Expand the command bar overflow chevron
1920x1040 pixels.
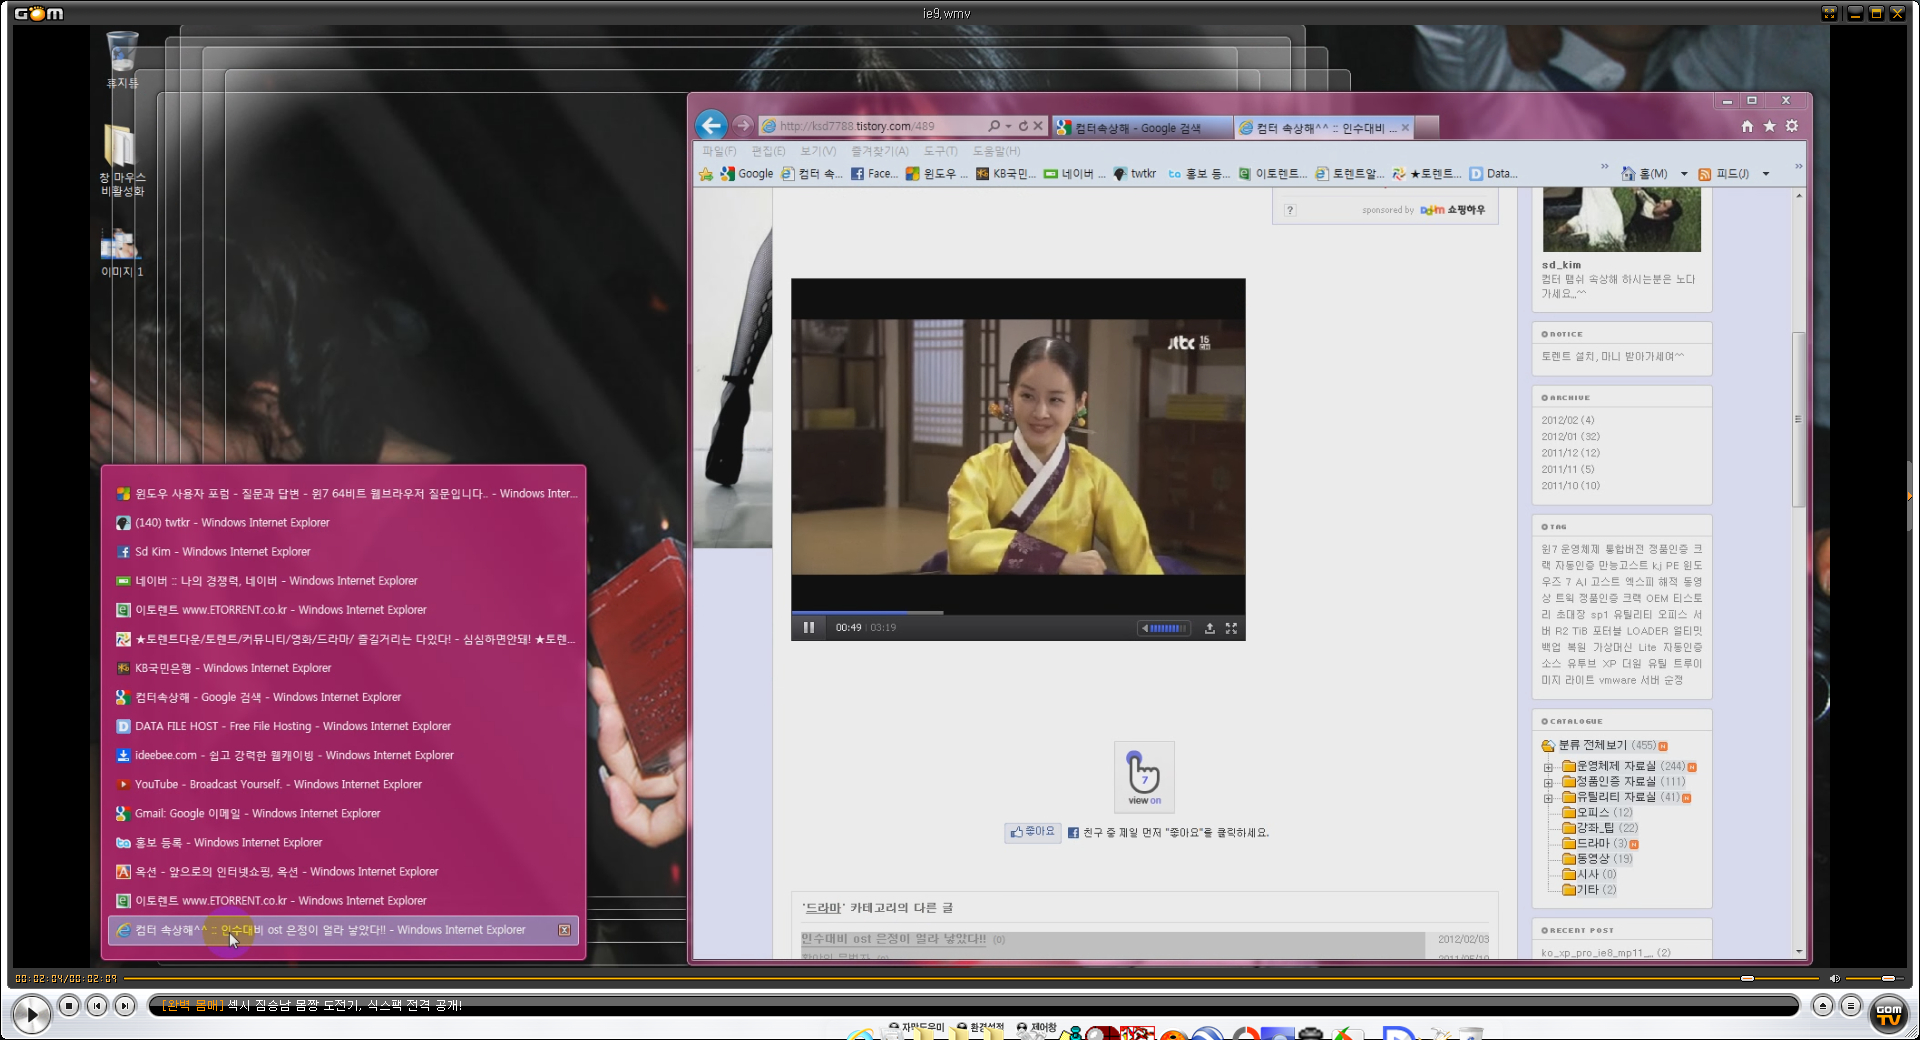pos(1798,167)
